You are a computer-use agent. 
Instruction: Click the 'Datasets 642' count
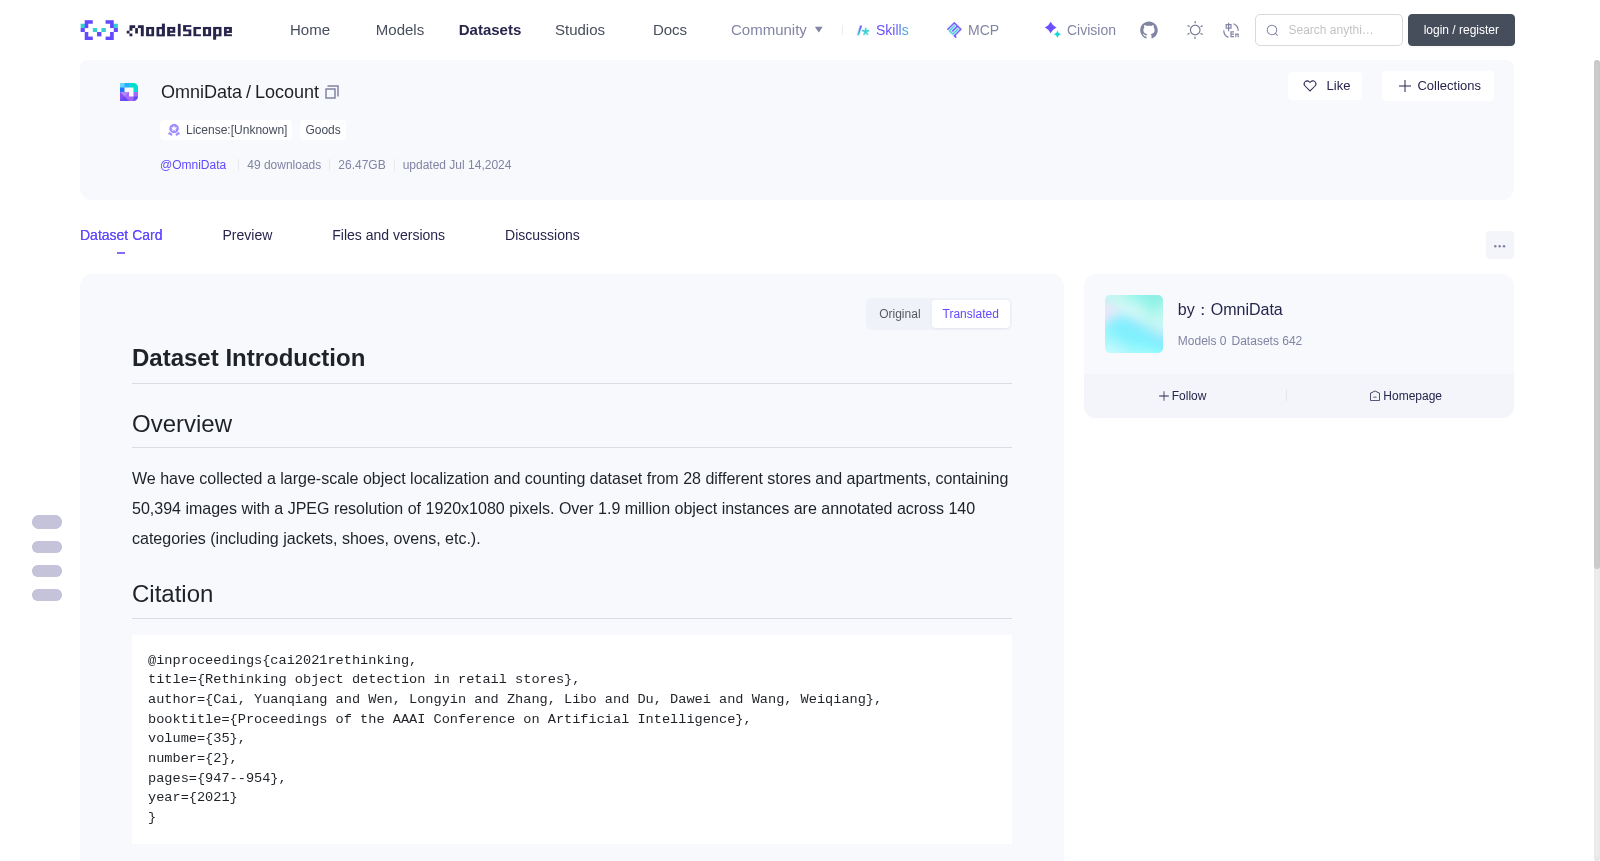click(x=1267, y=341)
